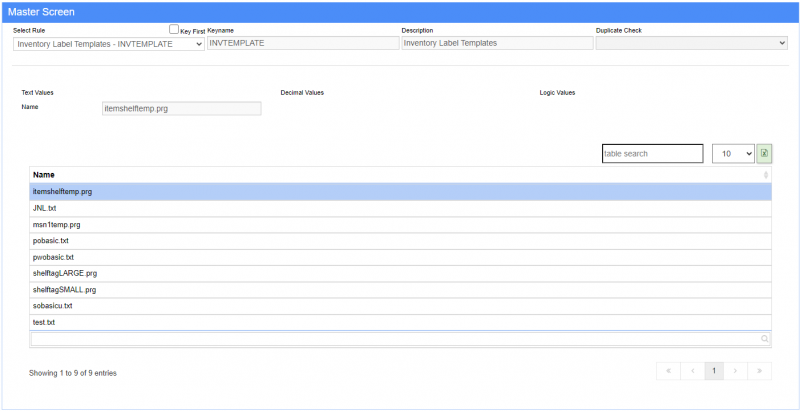800x411 pixels.
Task: Click the Name column sort arrows
Action: coord(766,175)
